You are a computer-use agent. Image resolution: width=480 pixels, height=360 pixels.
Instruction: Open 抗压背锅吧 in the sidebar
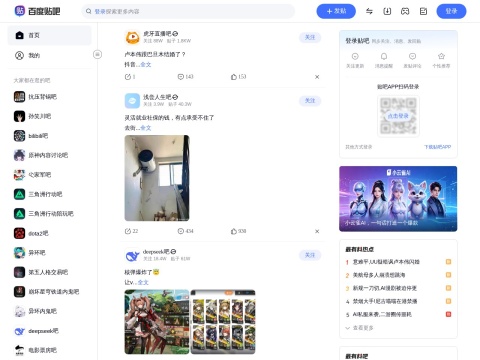[35, 97]
